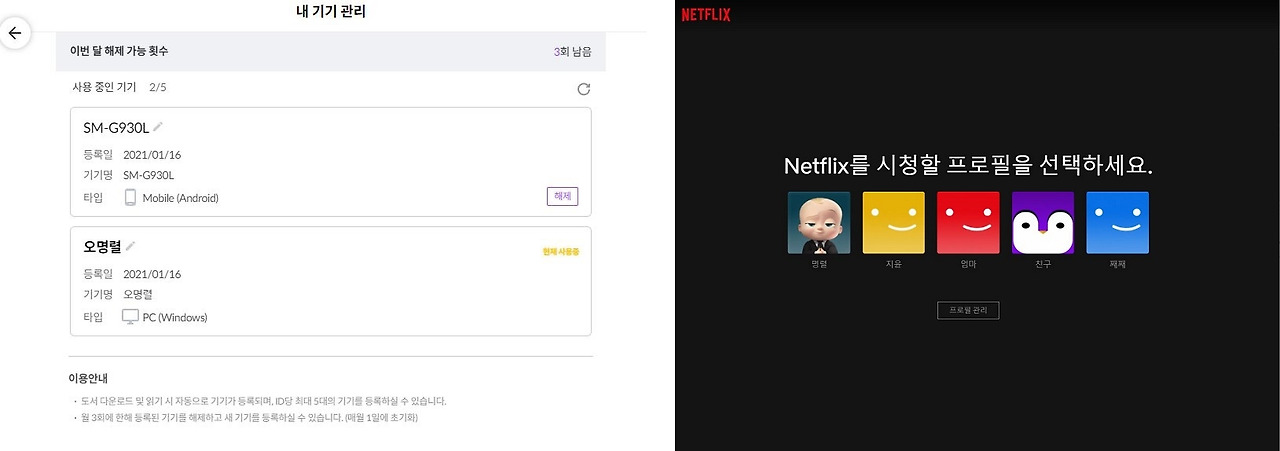This screenshot has height=451, width=1280.
Task: Click the usage note about ID당 최대 5대 registration
Action: pyautogui.click(x=264, y=401)
